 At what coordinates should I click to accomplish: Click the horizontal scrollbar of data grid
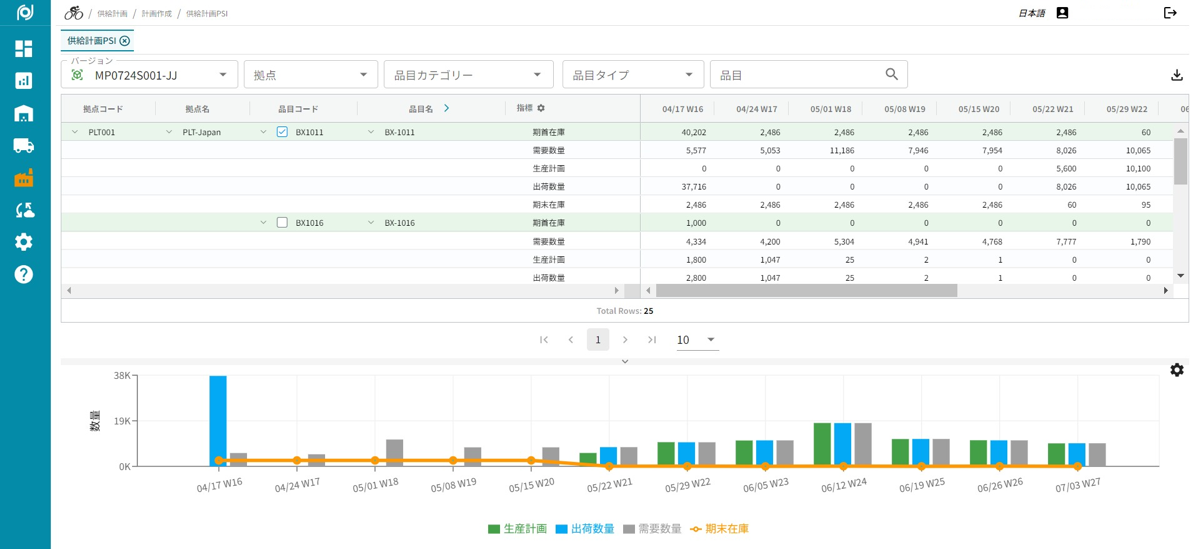tap(806, 291)
